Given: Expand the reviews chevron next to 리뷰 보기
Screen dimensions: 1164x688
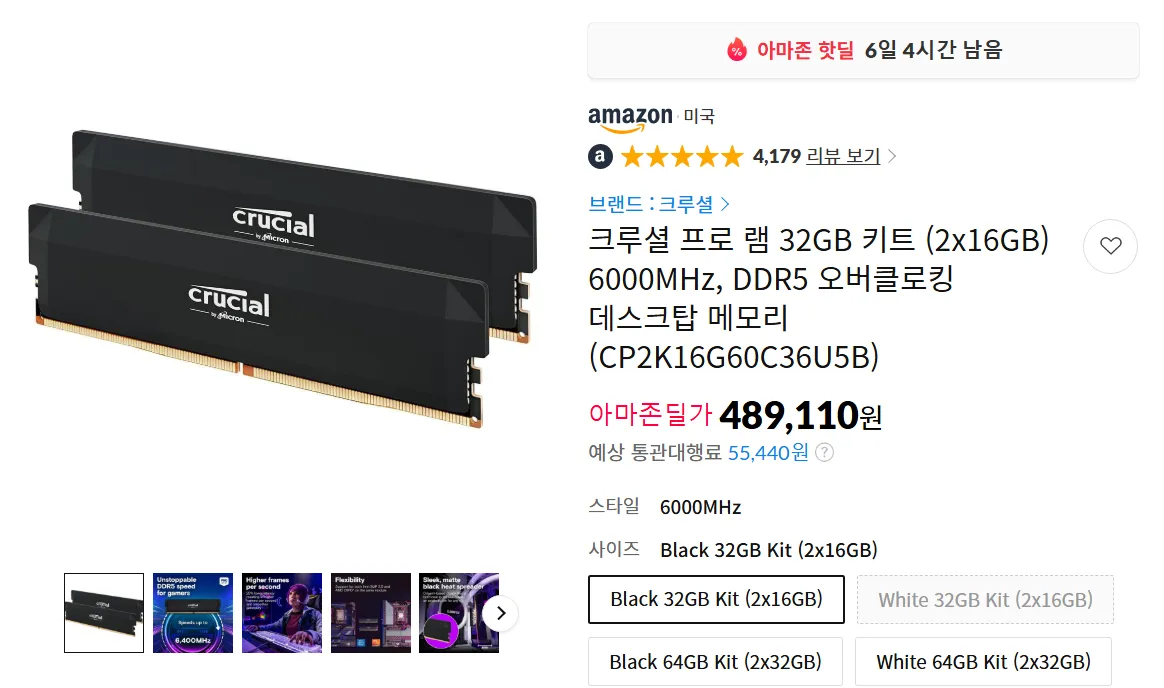Looking at the screenshot, I should pyautogui.click(x=892, y=157).
